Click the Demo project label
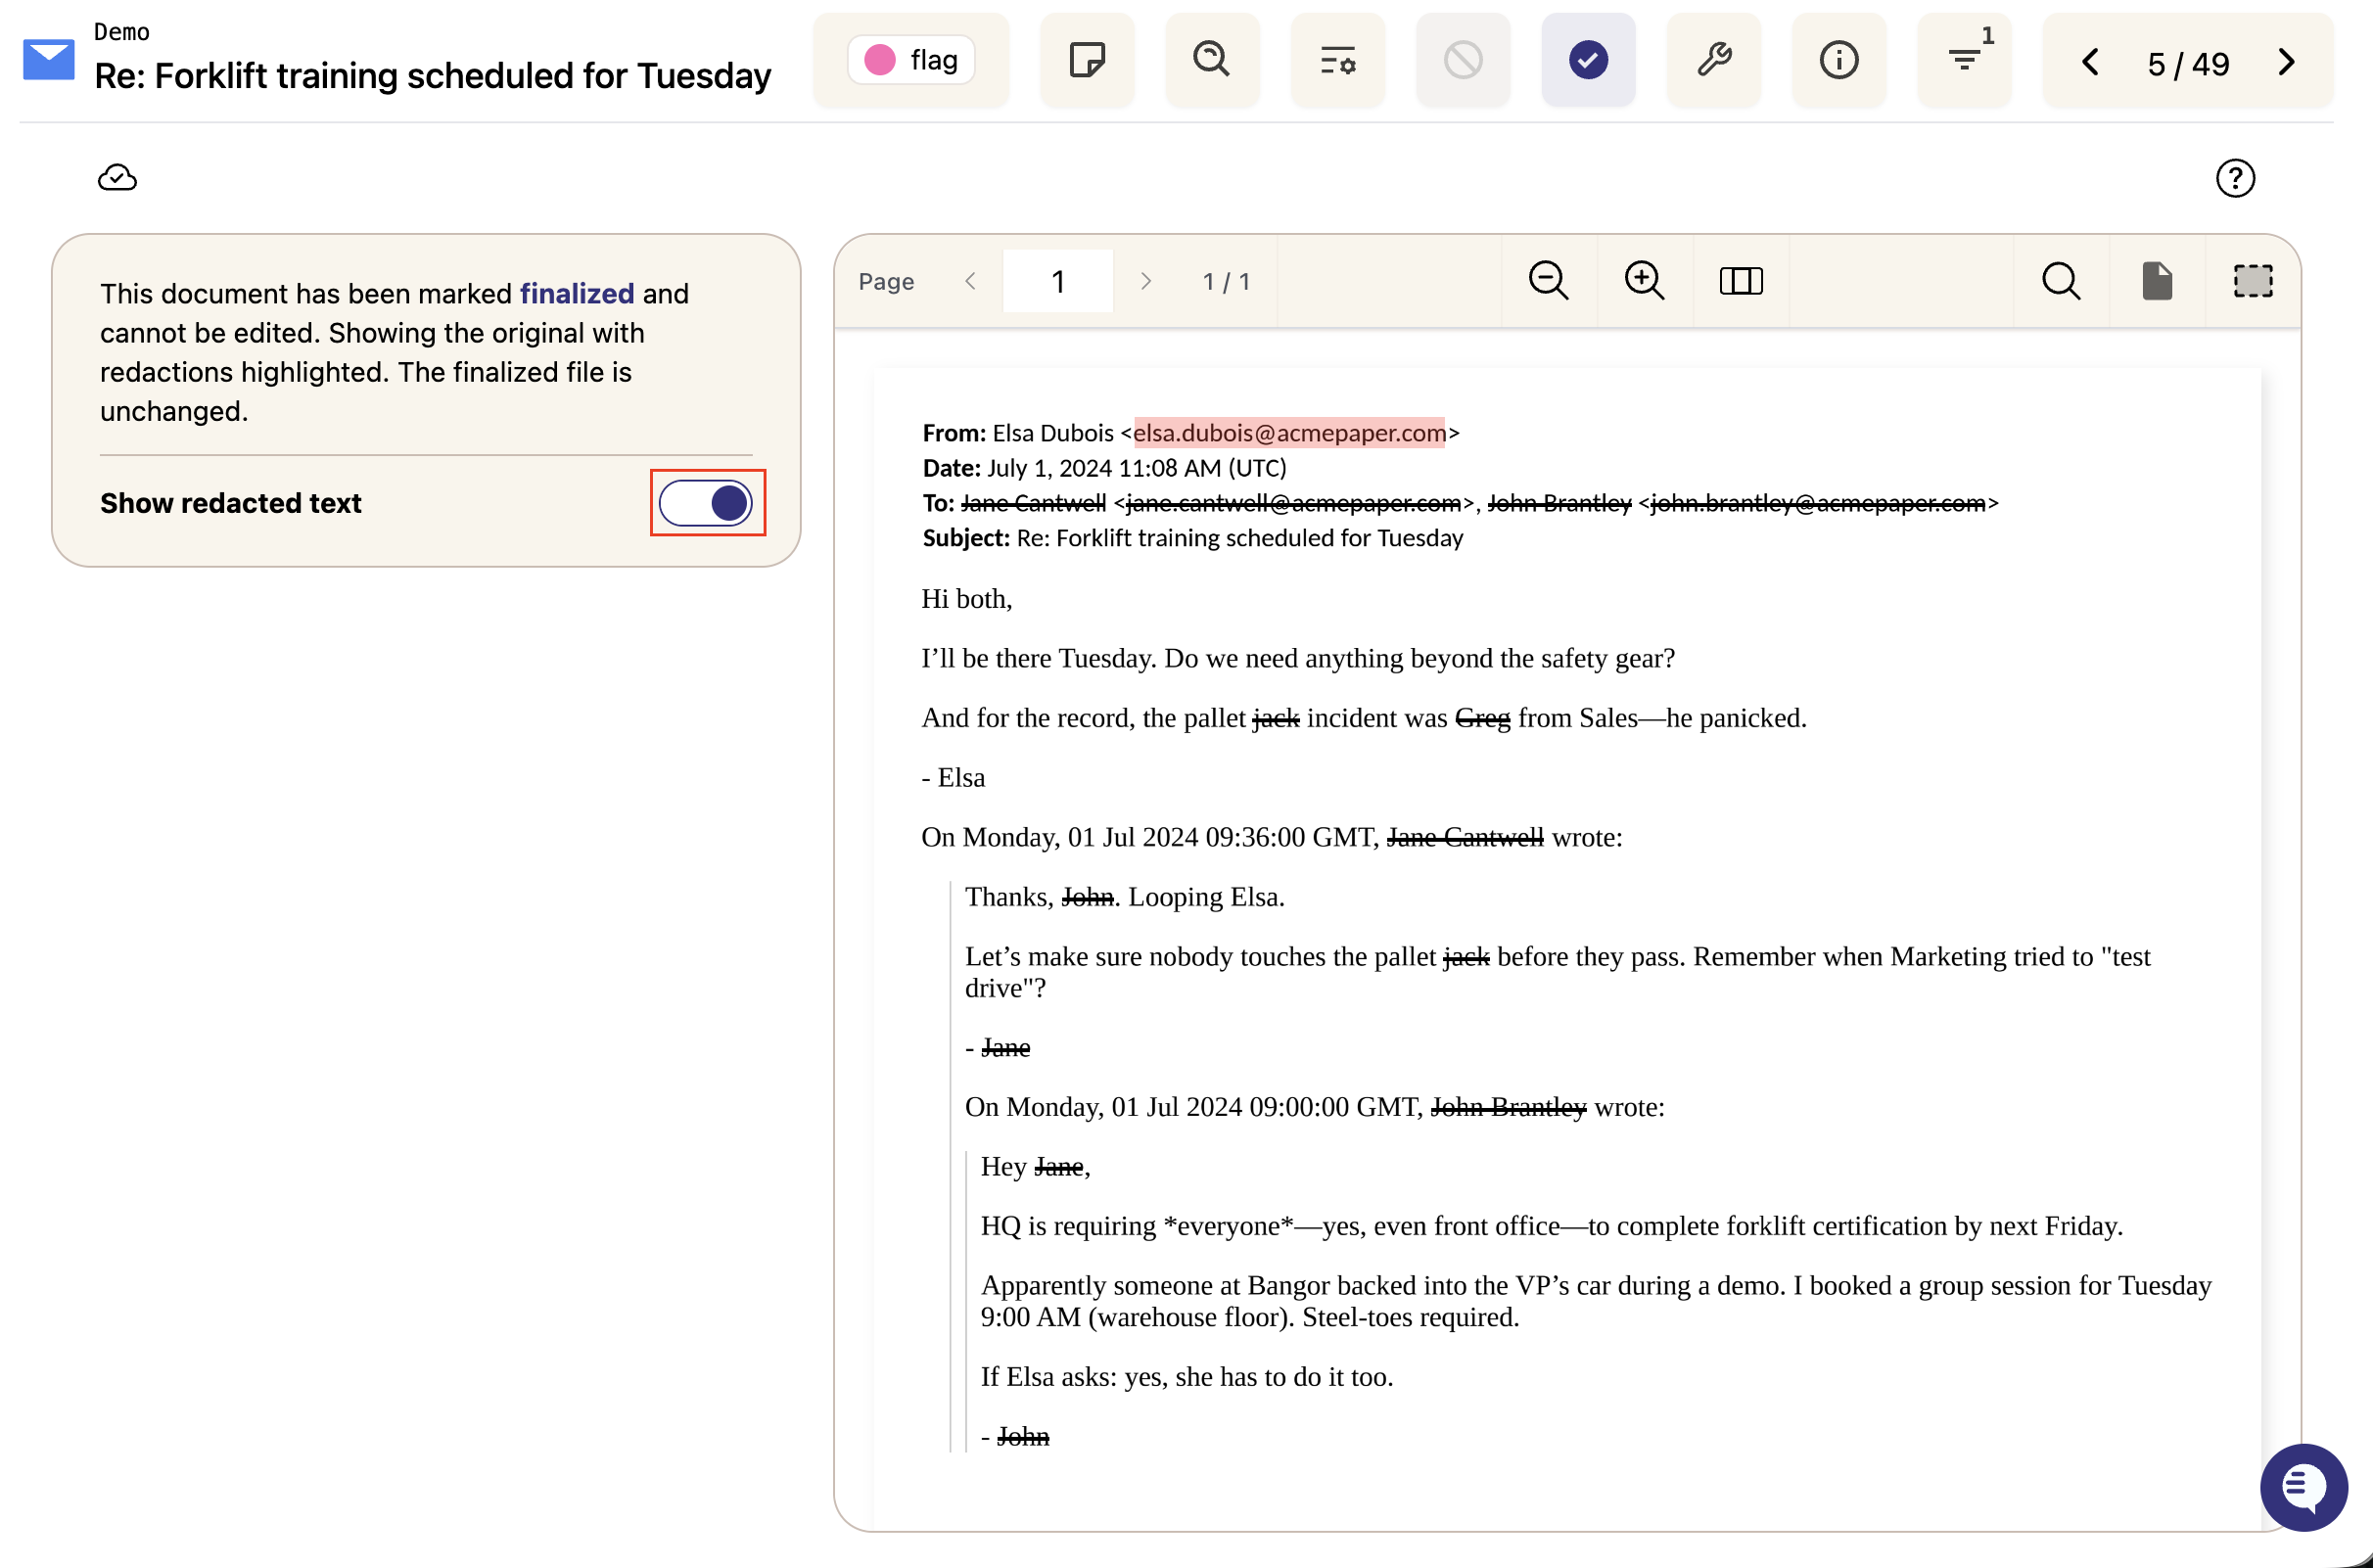This screenshot has height=1568, width=2373. click(122, 32)
